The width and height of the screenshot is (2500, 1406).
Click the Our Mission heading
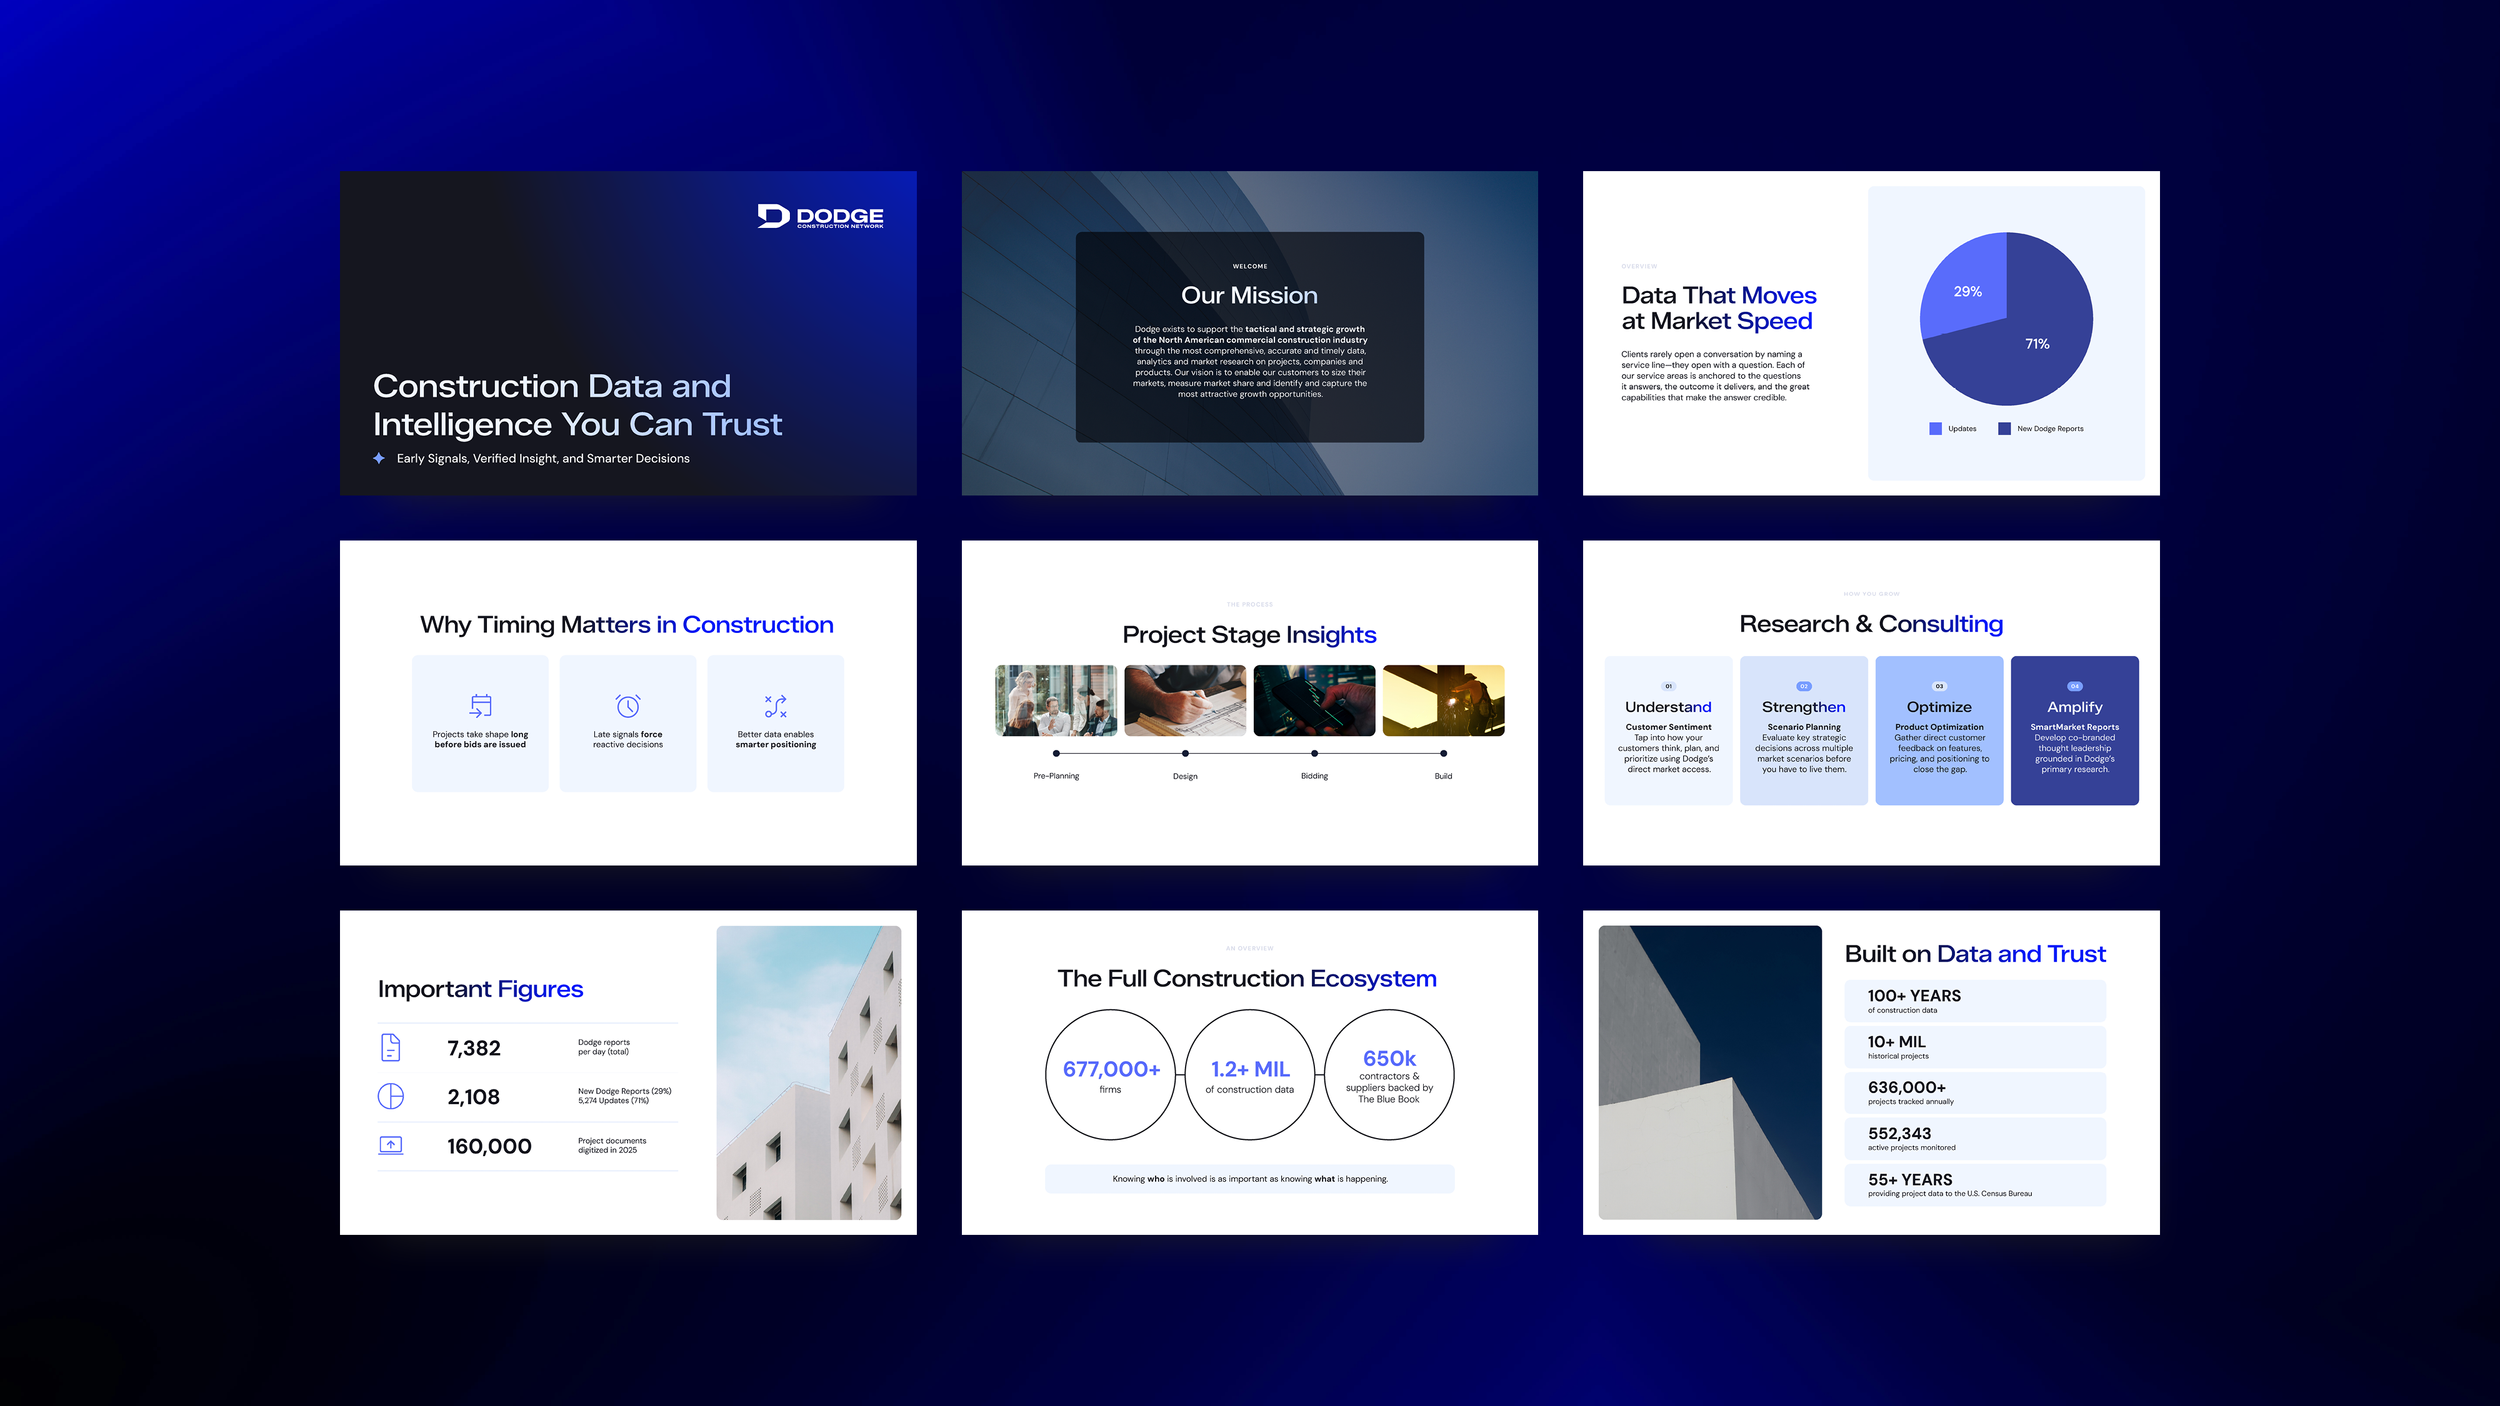click(x=1249, y=295)
